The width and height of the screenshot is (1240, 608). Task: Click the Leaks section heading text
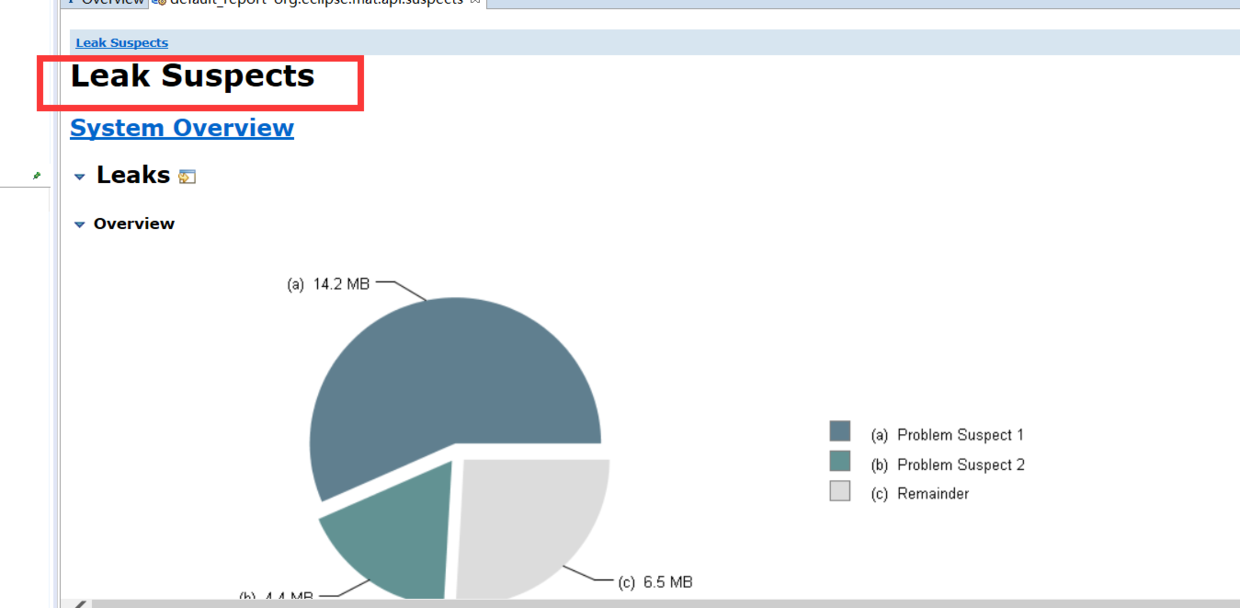[x=133, y=175]
